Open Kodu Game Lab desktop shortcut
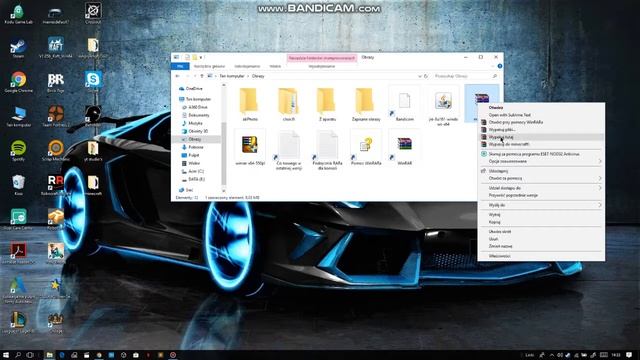The height and width of the screenshot is (360, 640). [x=18, y=14]
